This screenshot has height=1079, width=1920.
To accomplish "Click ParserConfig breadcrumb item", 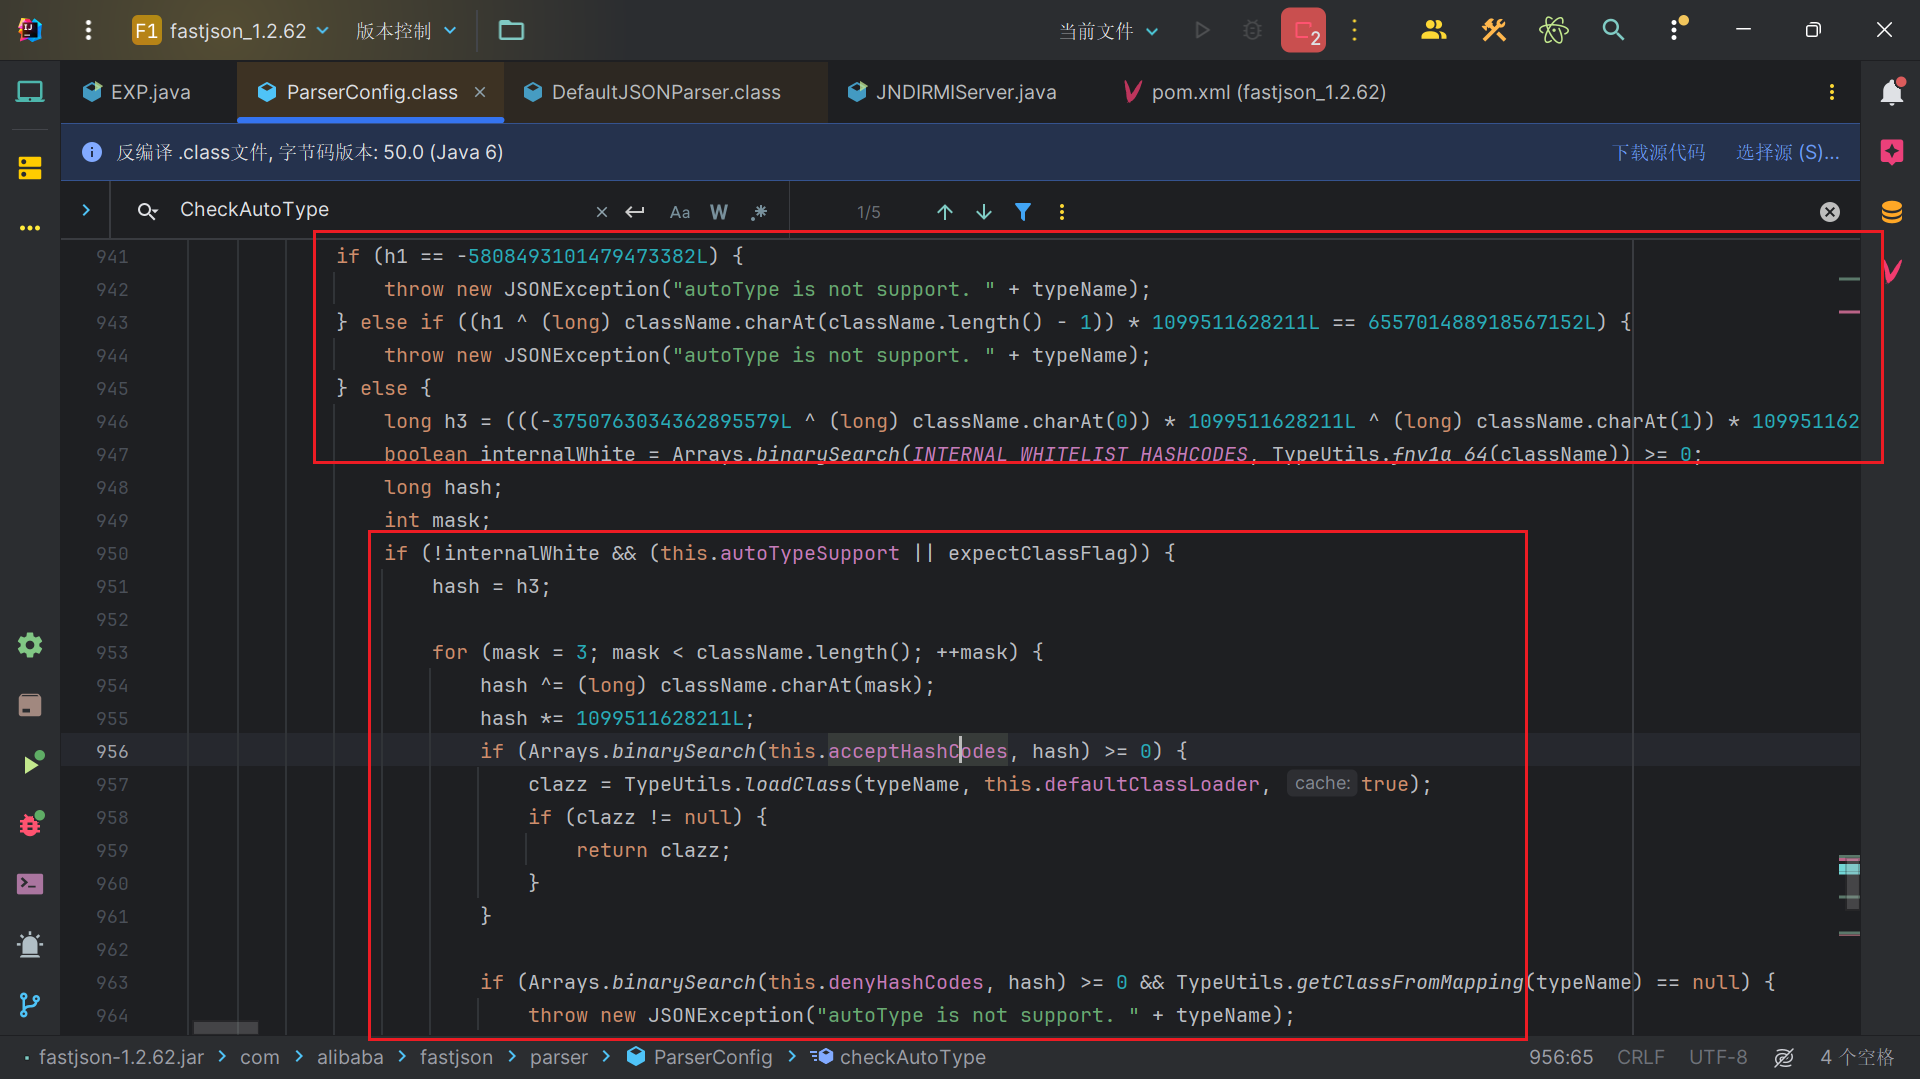I will click(x=700, y=1057).
